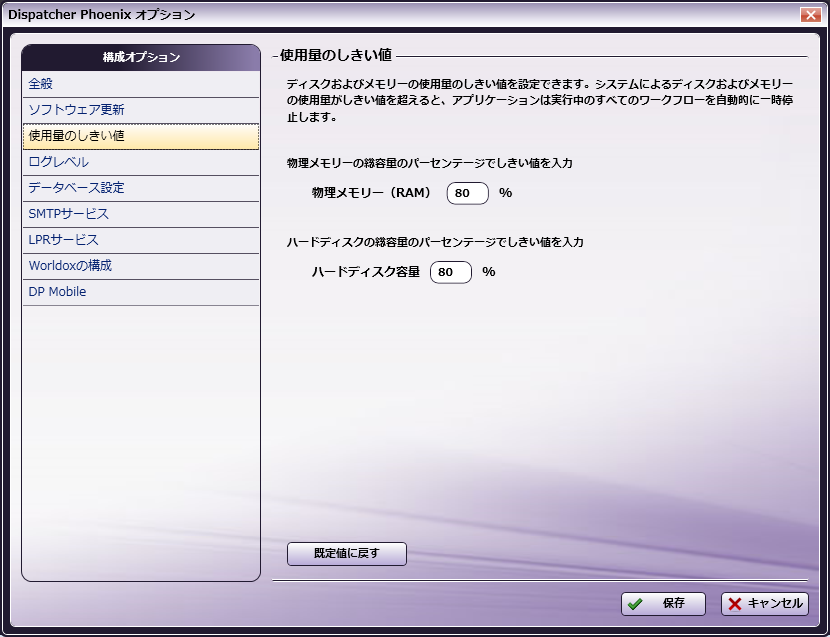Screen dimensions: 830x637
Task: Click the 物理メモリー (RAM) percentage field
Action: pos(467,193)
